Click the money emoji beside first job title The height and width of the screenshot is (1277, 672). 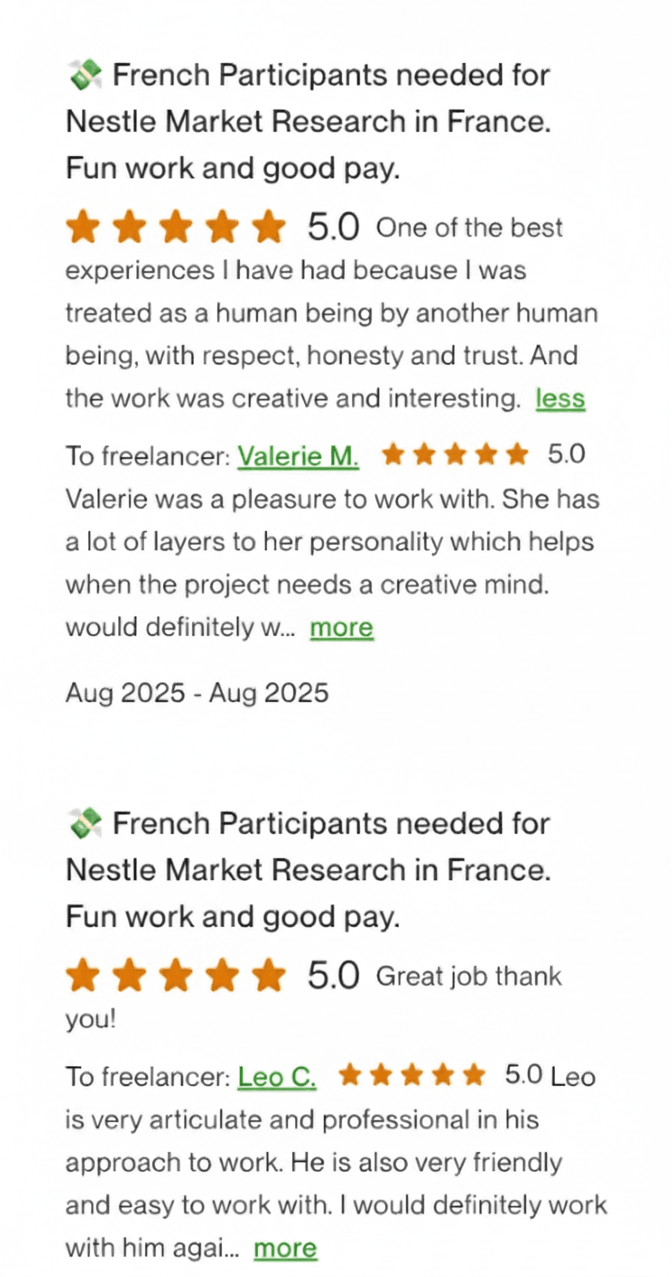84,73
